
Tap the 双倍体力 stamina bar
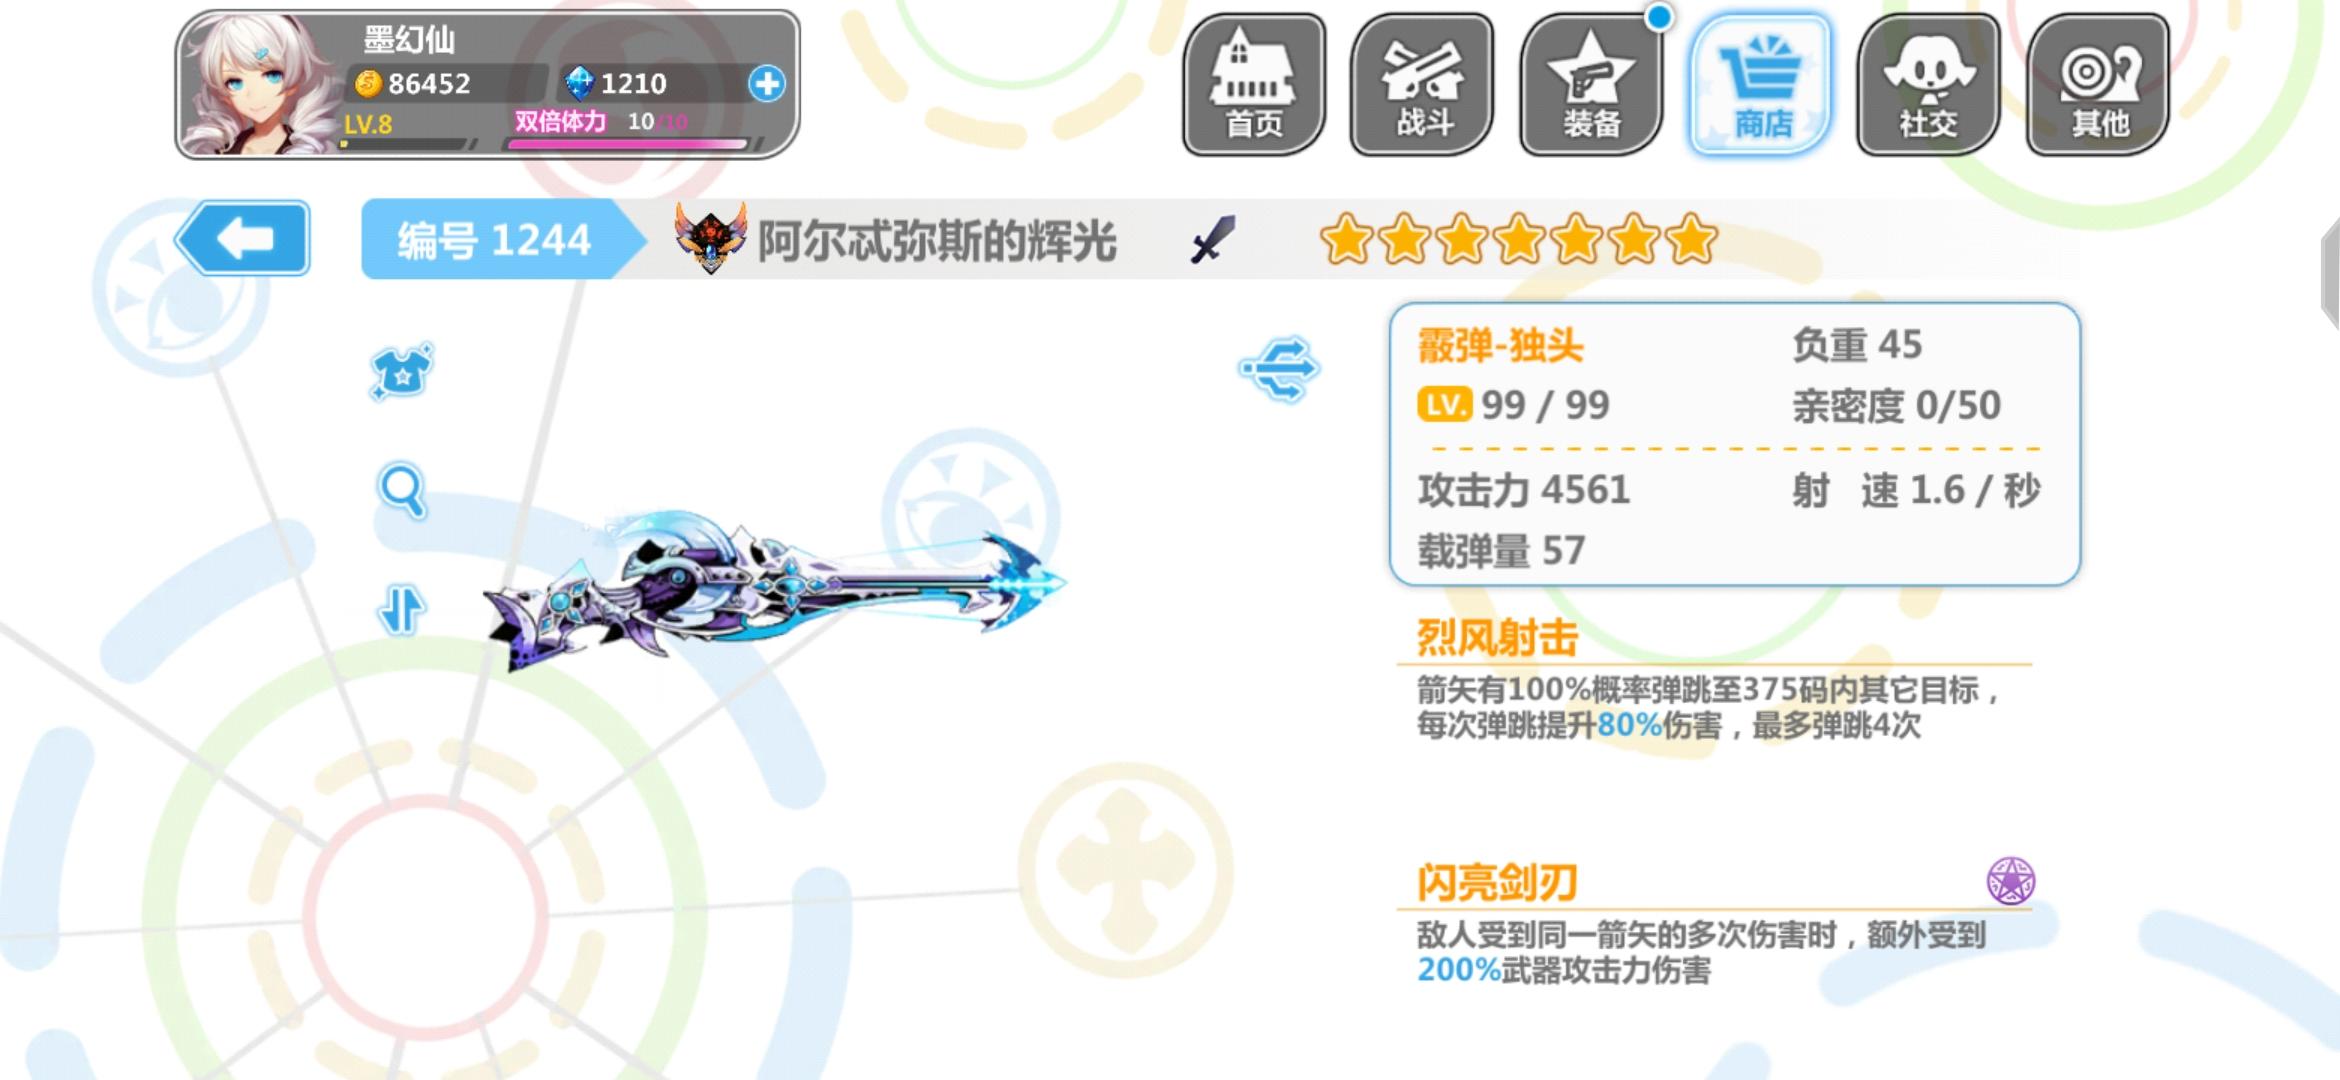point(627,132)
